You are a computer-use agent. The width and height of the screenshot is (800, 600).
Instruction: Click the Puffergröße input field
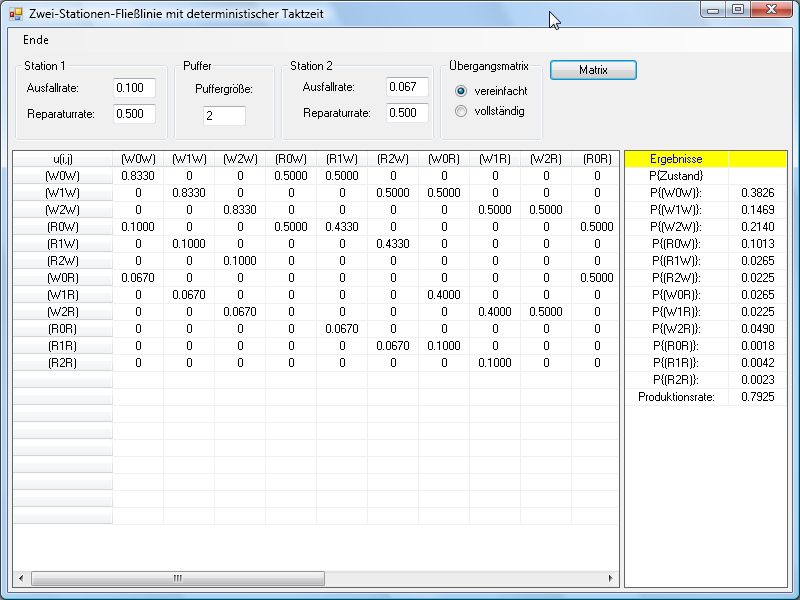(x=224, y=116)
